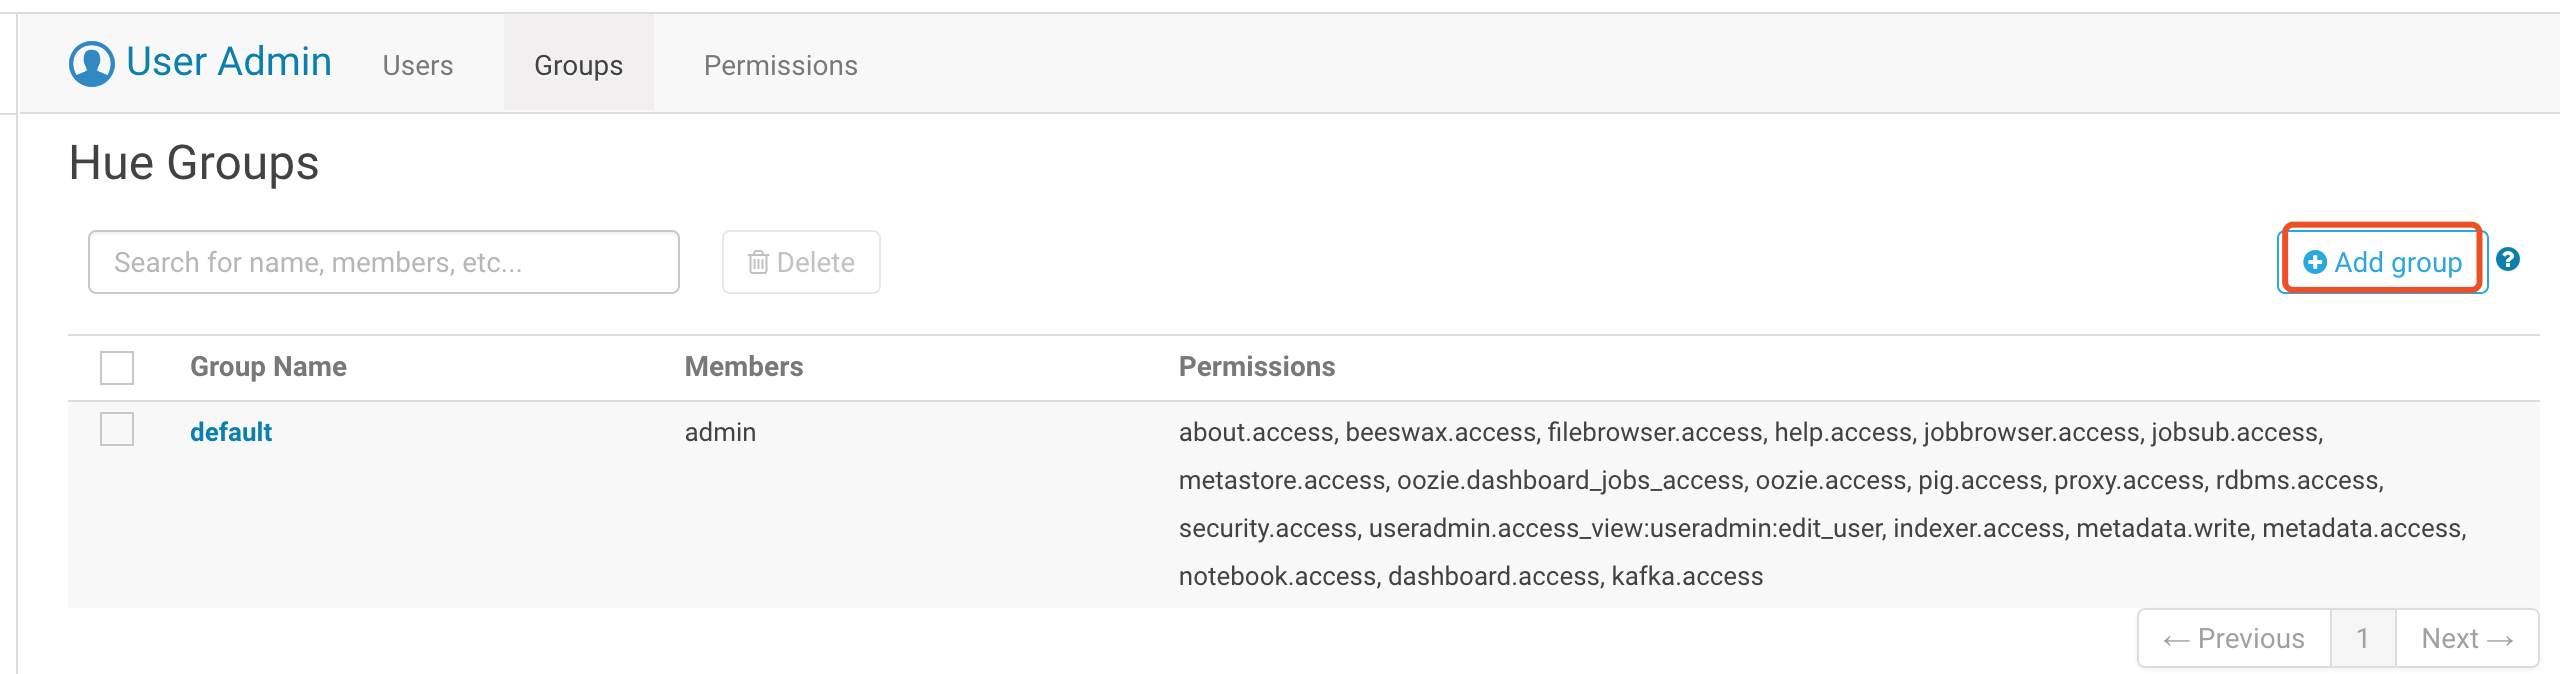Viewport: 2560px width, 674px height.
Task: Click the Hue Groups heading
Action: [194, 163]
